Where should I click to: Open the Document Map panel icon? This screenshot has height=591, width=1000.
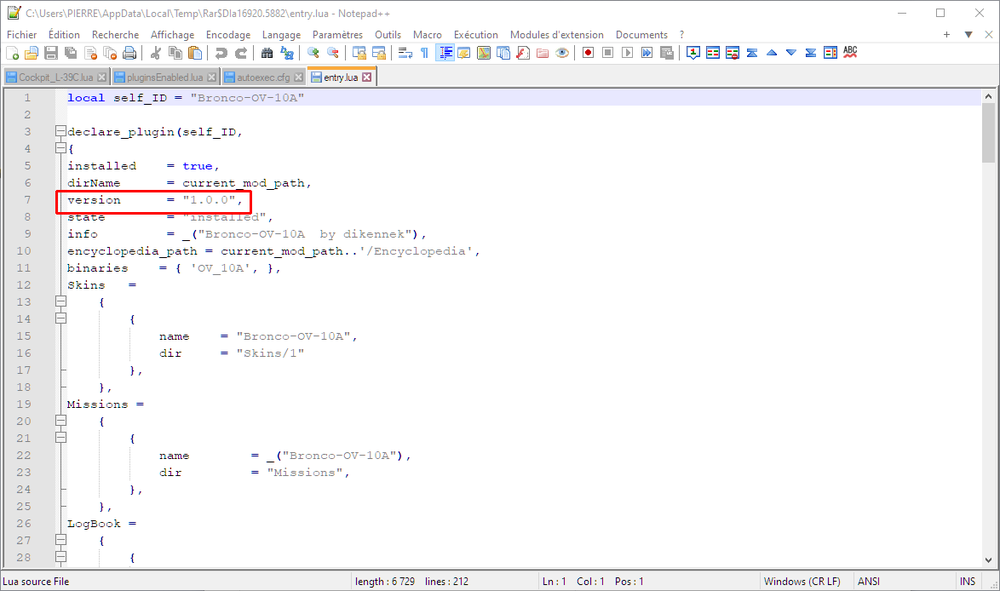[484, 53]
